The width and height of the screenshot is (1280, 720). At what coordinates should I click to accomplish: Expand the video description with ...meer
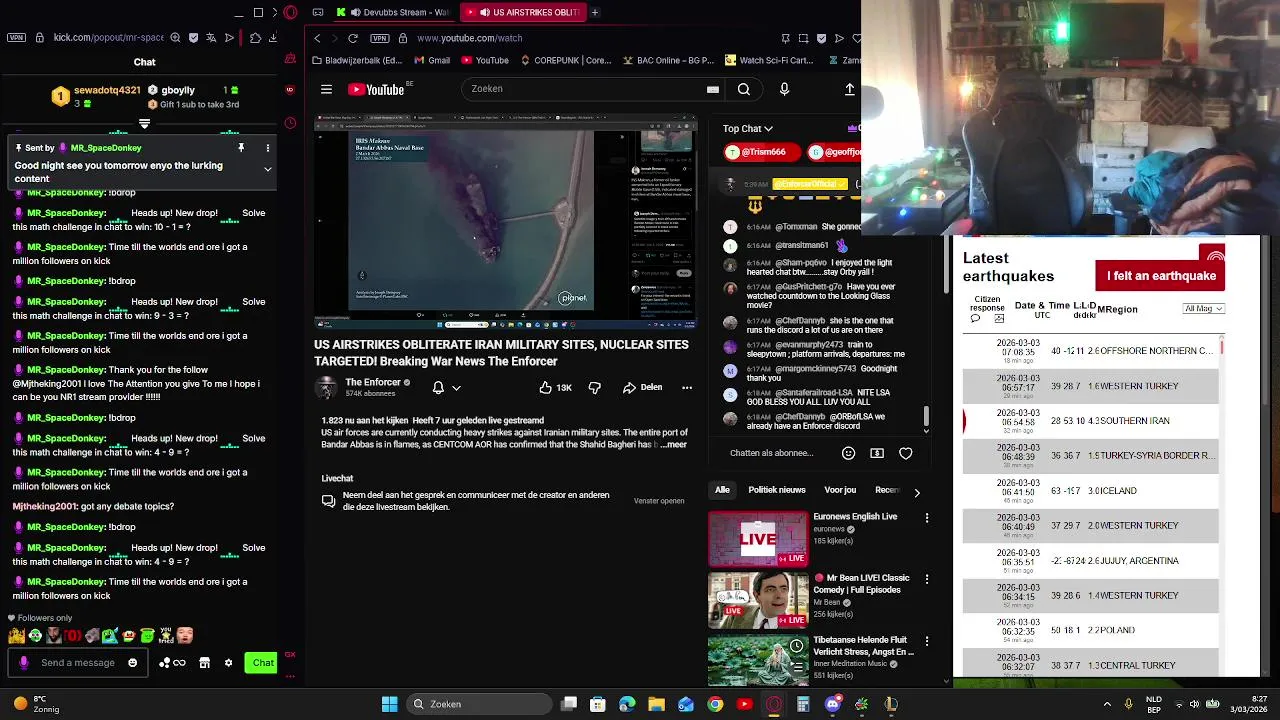[x=675, y=444]
